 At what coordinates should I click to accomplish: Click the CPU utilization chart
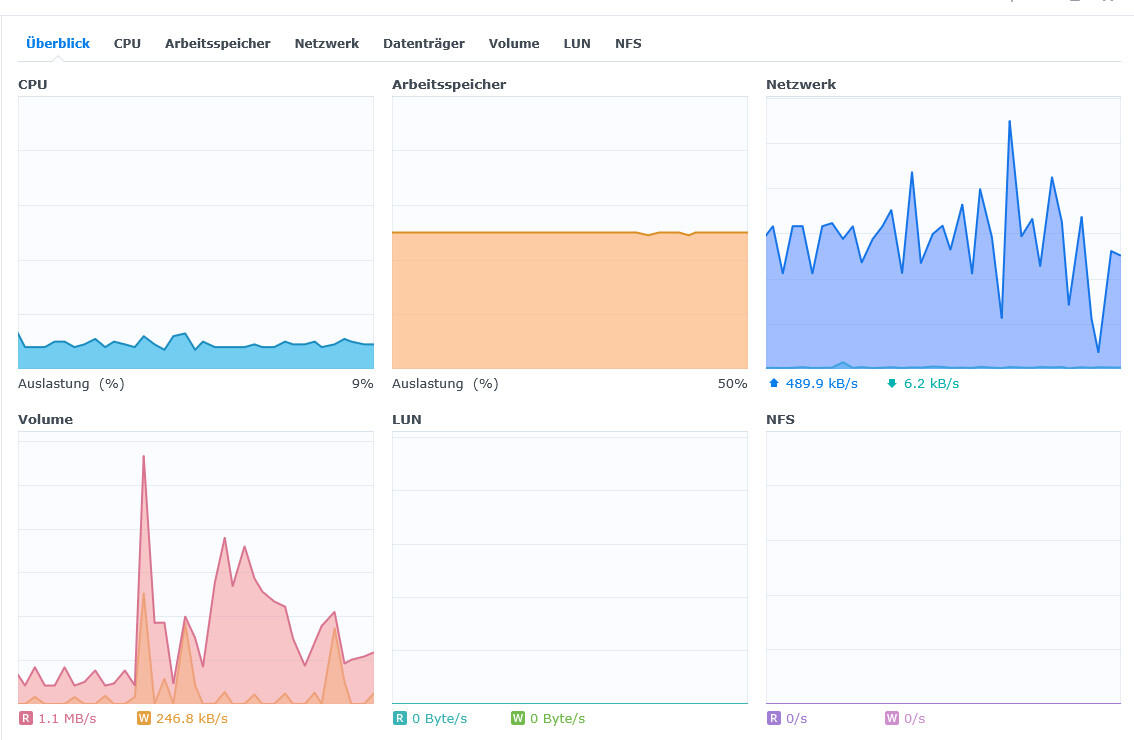[x=196, y=232]
